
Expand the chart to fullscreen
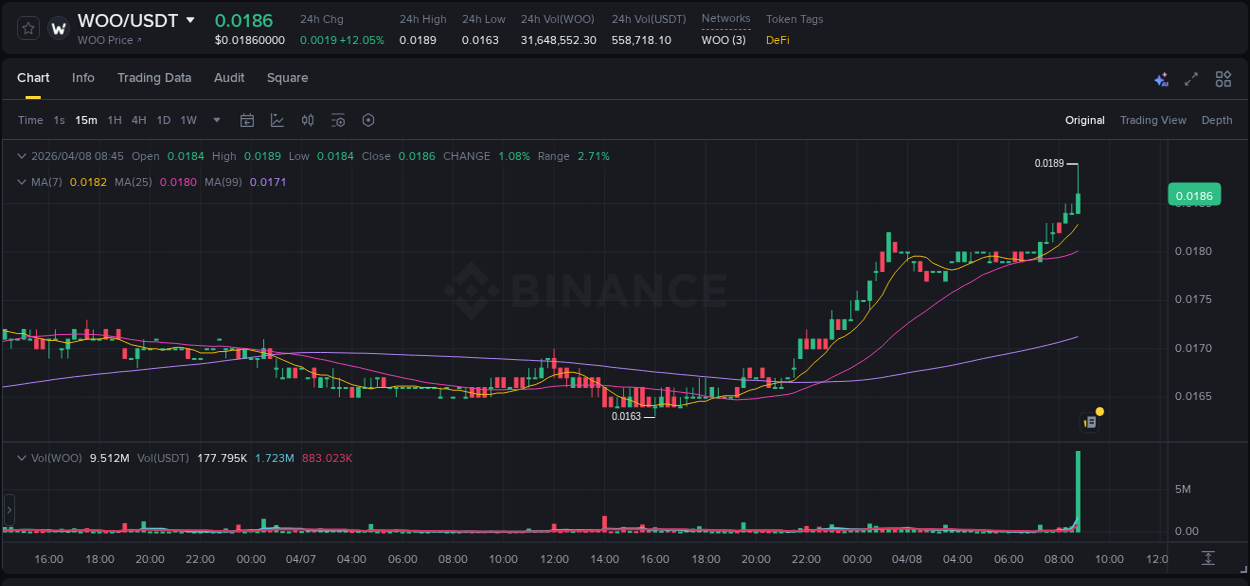tap(1191, 78)
